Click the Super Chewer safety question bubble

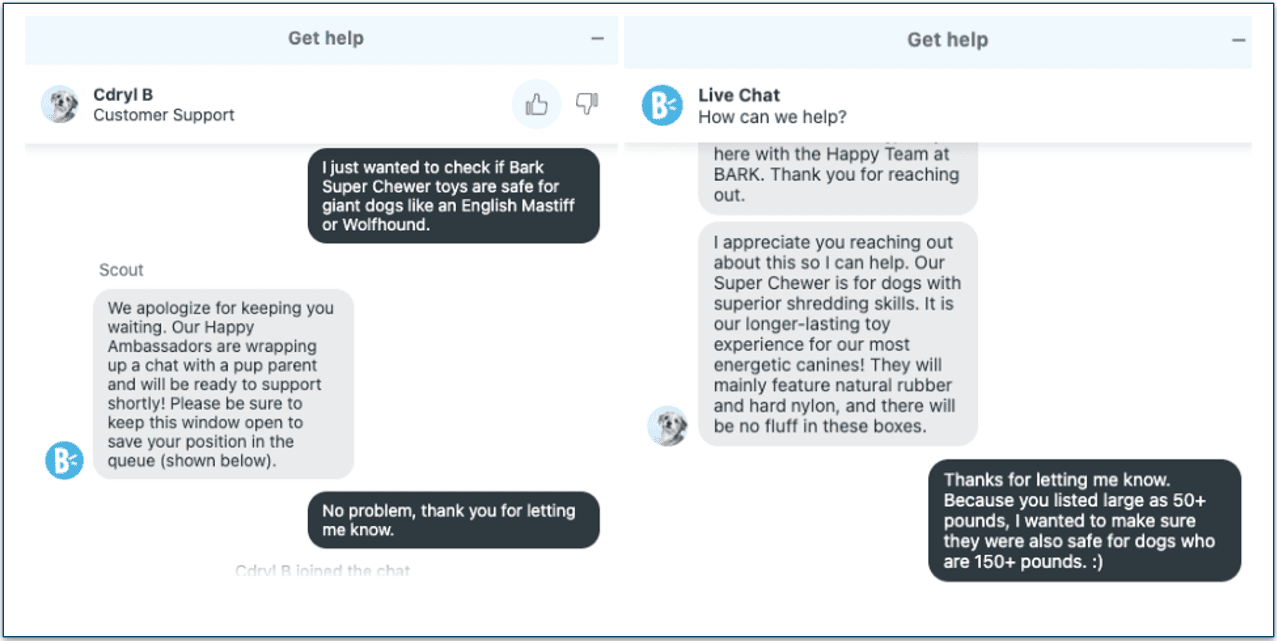[x=453, y=195]
